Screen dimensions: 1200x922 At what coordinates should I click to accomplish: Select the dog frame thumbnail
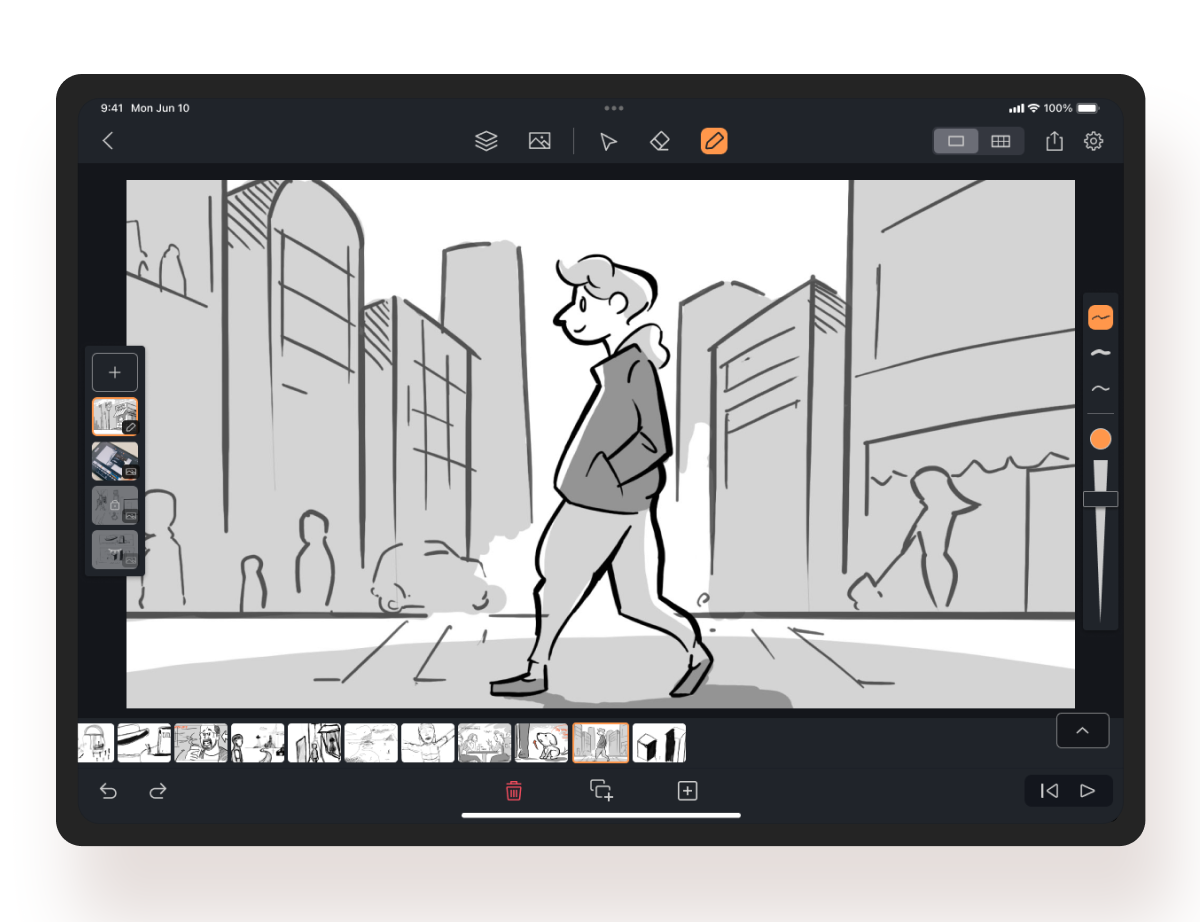coord(542,743)
